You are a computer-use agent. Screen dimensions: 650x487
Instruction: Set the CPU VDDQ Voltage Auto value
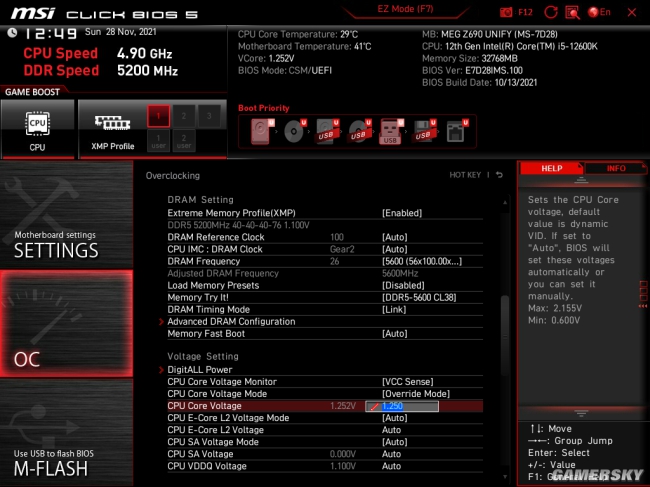click(391, 466)
